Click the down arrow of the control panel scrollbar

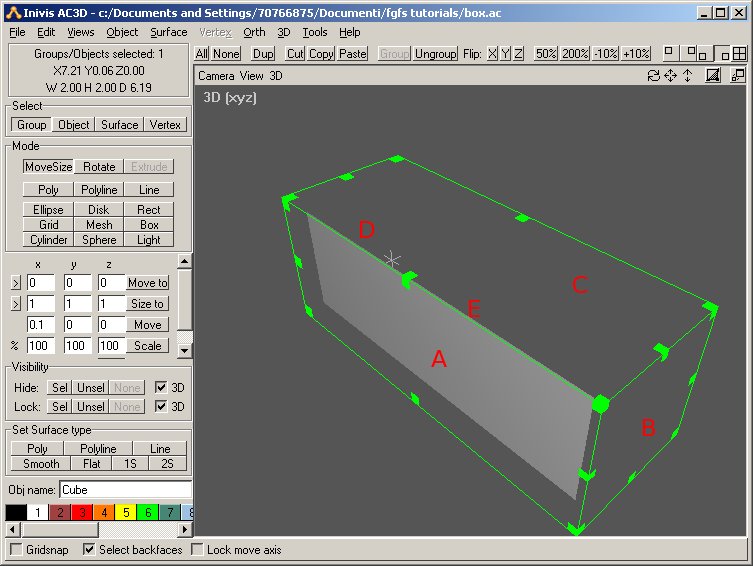point(184,350)
